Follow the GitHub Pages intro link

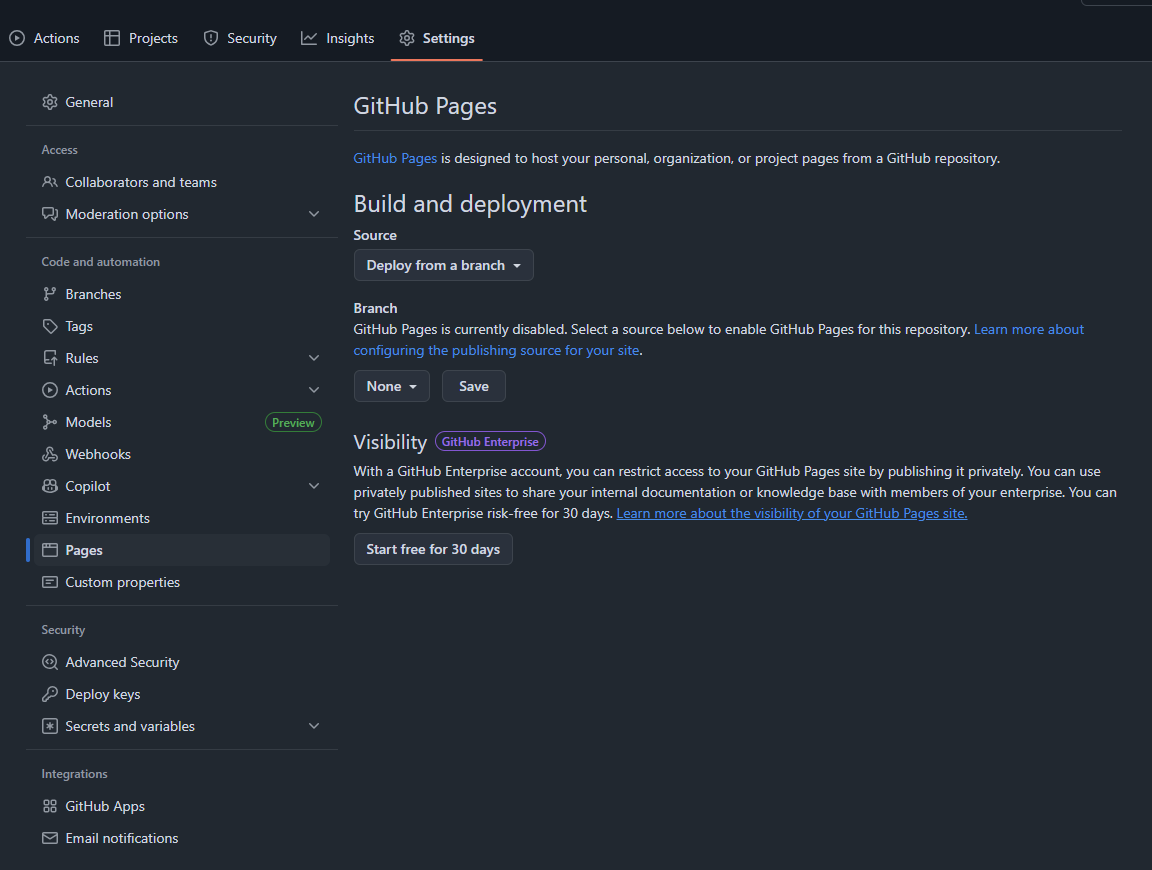pyautogui.click(x=395, y=158)
